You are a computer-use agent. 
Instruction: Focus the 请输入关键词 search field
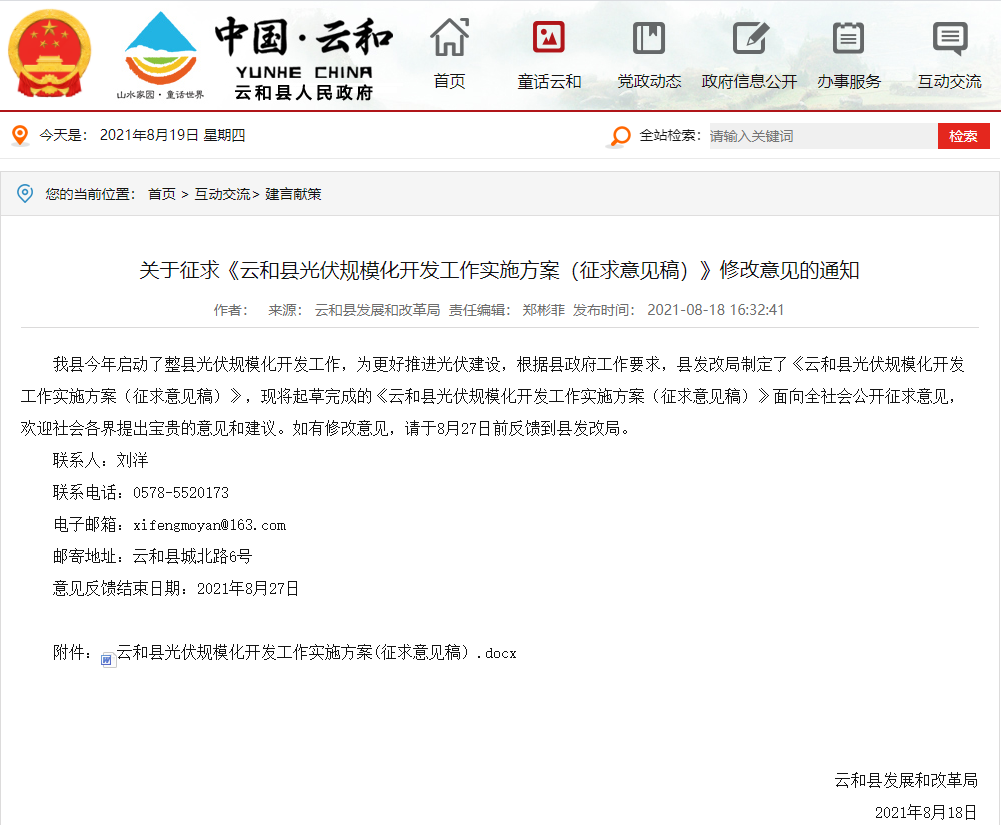click(x=822, y=136)
